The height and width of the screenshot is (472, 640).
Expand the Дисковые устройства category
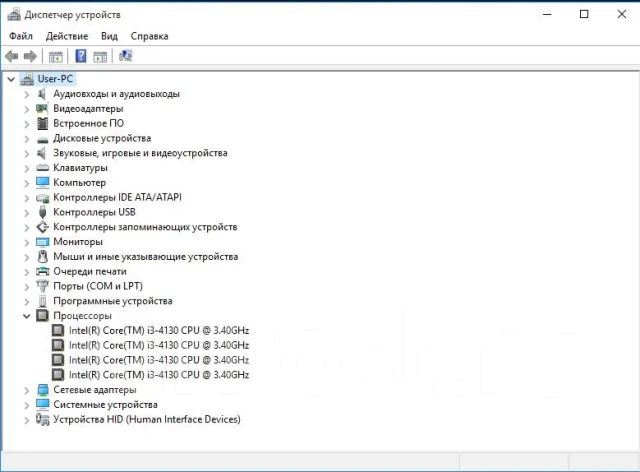[27, 139]
